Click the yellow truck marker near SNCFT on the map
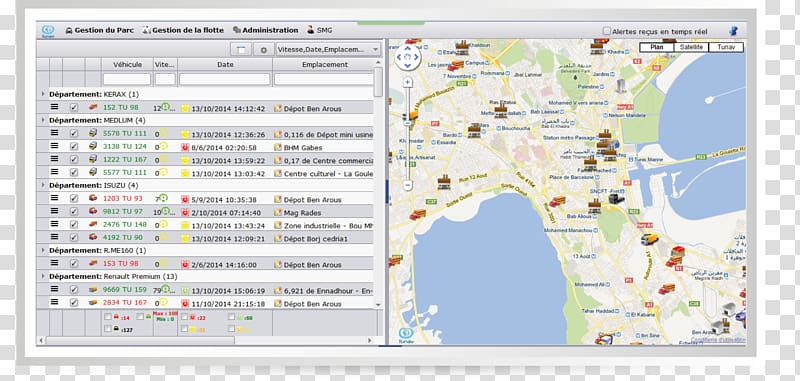The image size is (800, 381). tap(649, 239)
